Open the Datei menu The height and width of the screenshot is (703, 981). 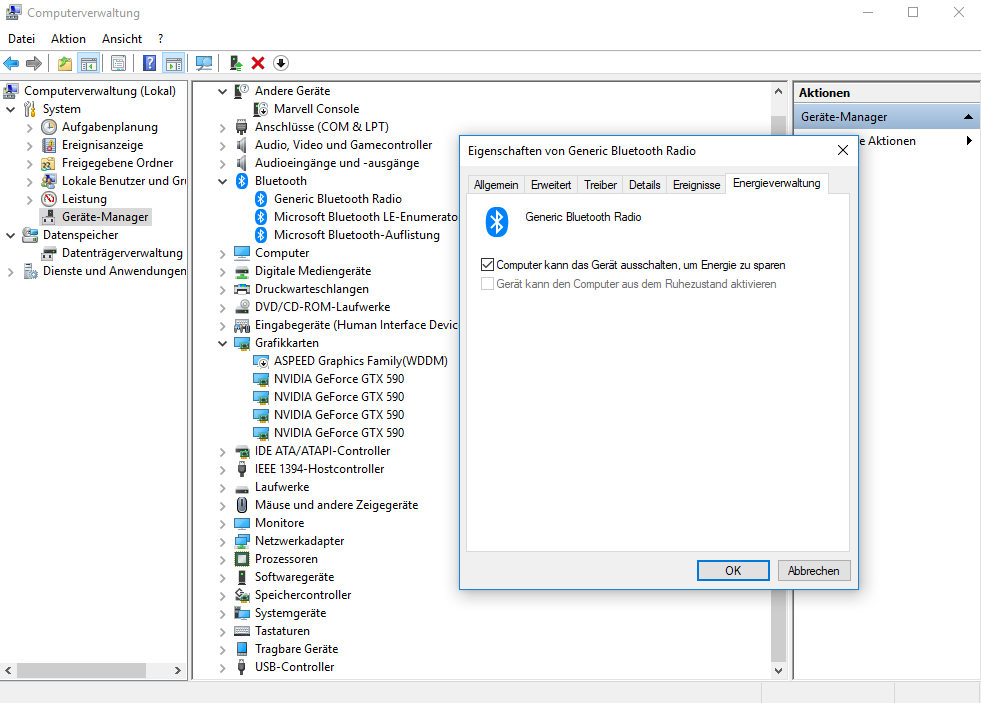click(21, 39)
